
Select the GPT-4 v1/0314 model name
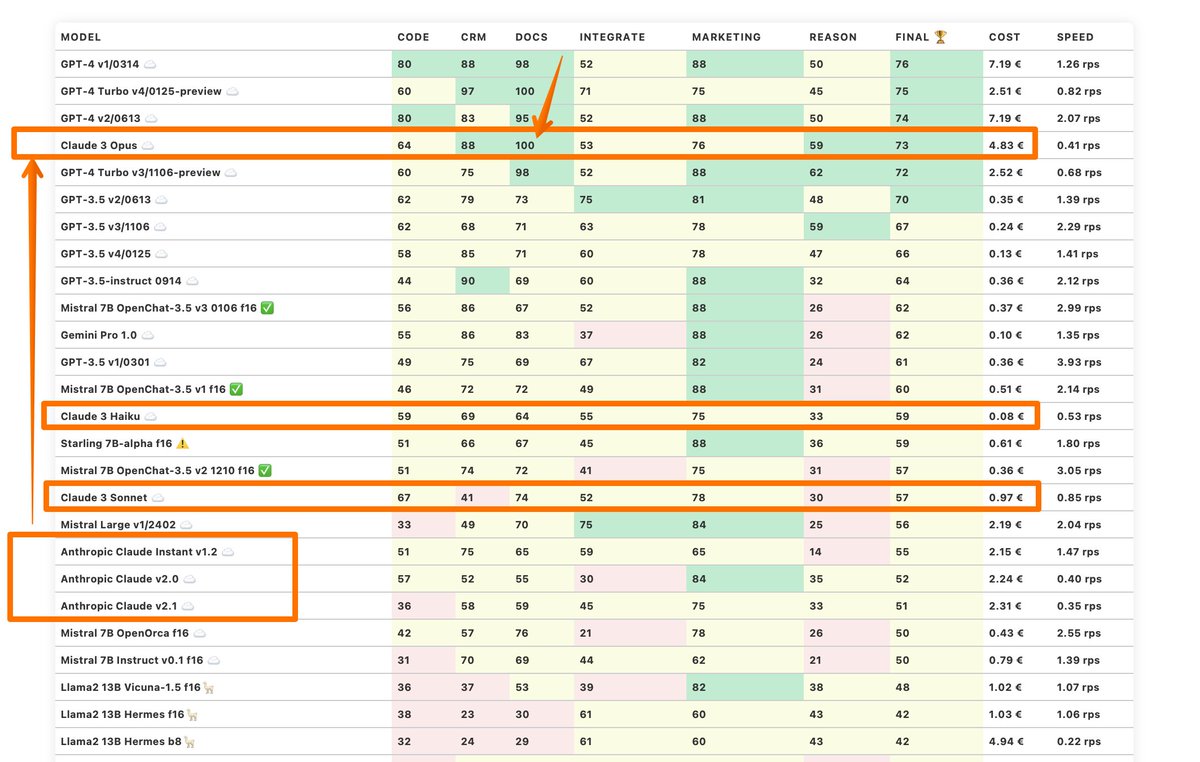(99, 64)
